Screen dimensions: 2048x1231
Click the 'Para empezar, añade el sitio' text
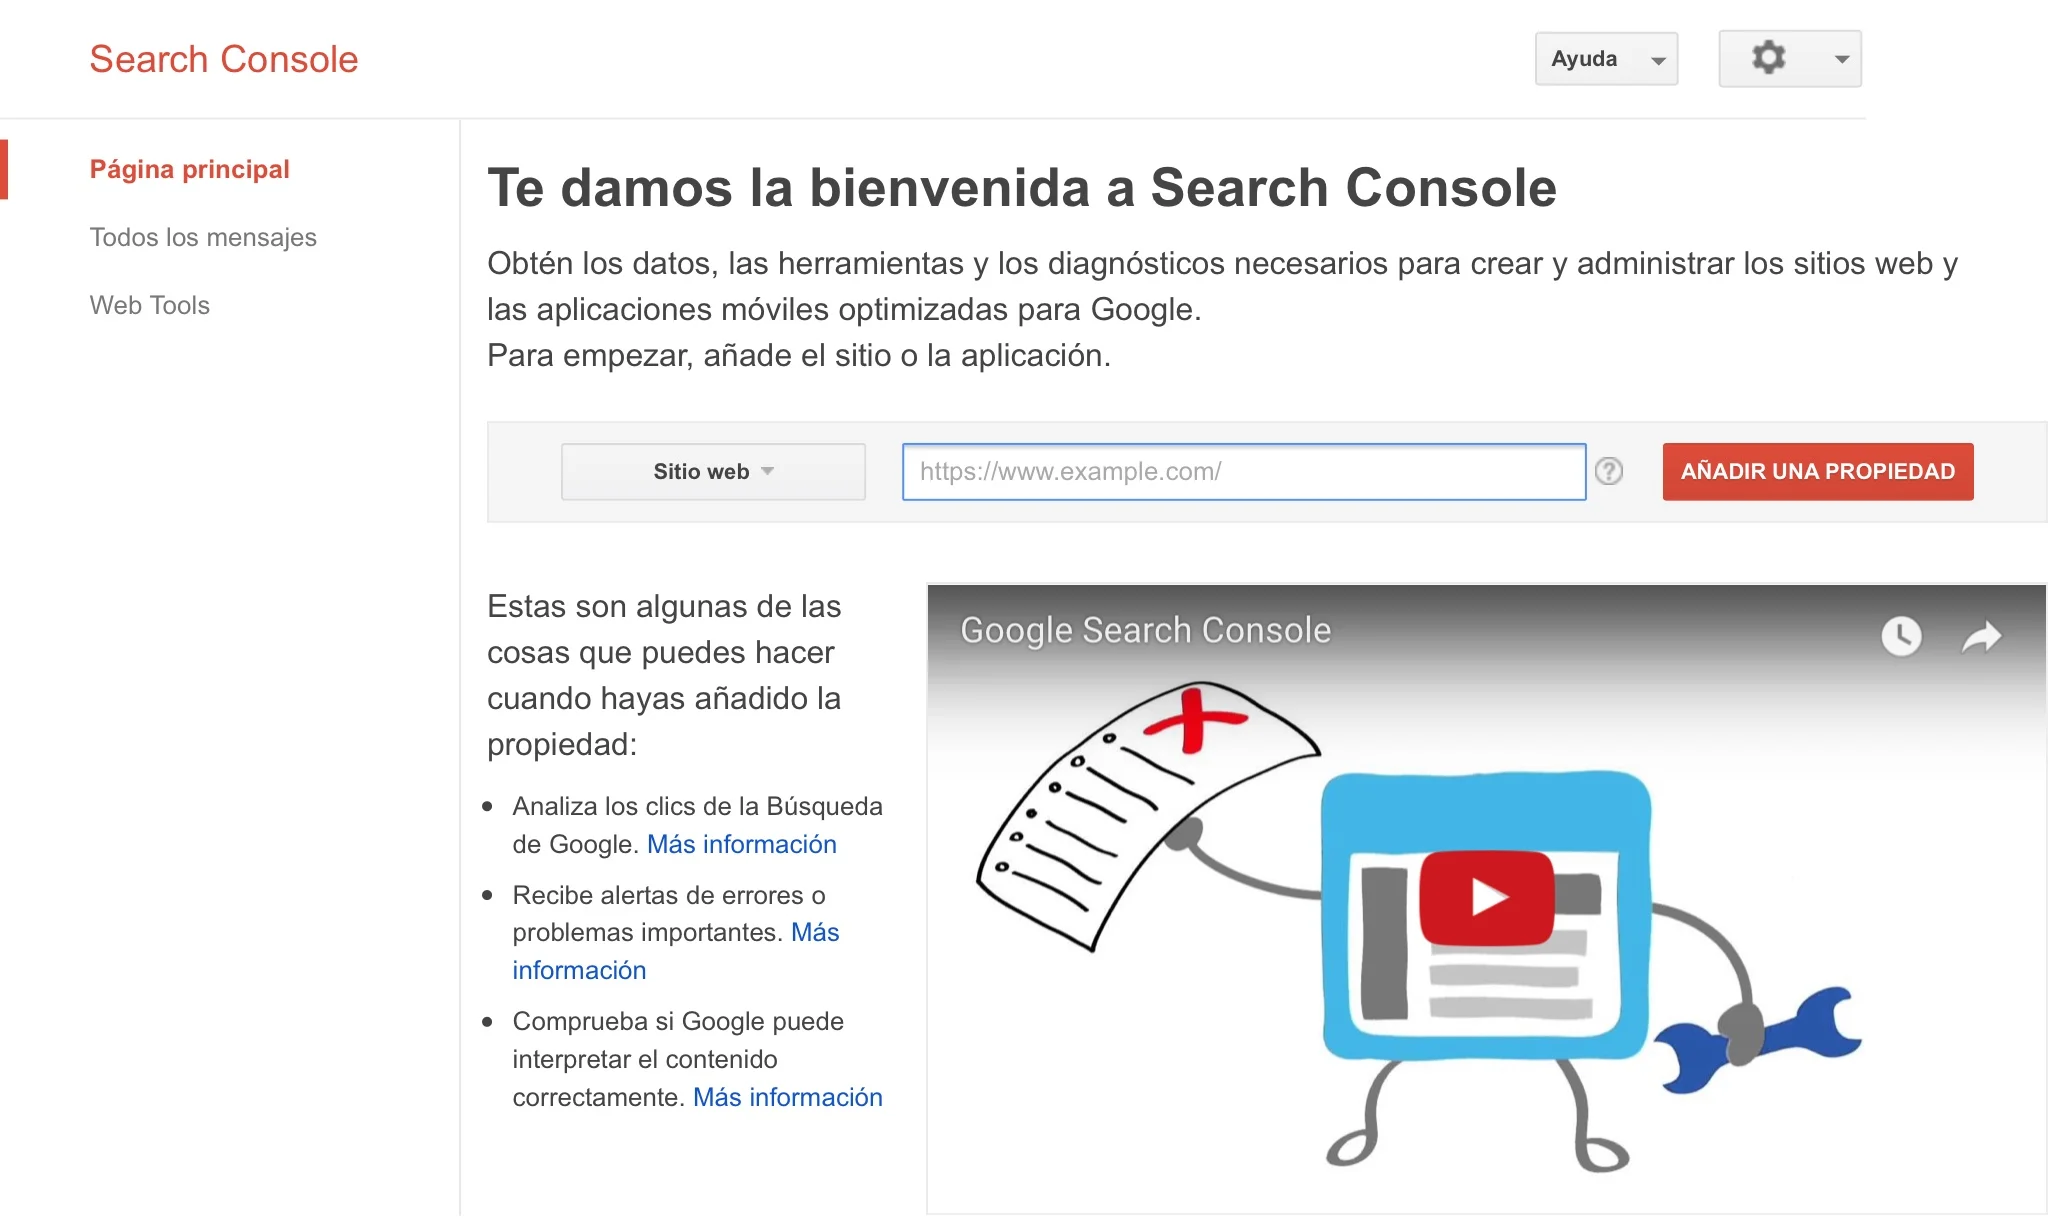tap(799, 355)
